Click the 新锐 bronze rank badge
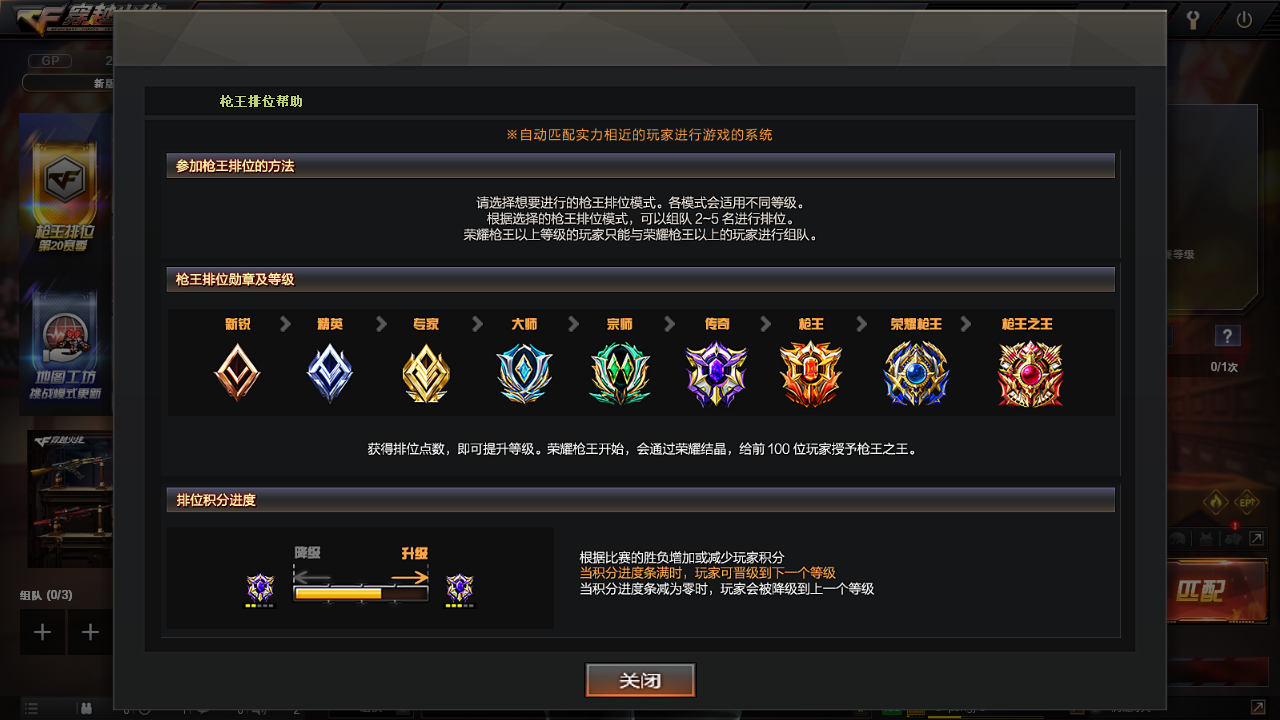Viewport: 1280px width, 720px height. [x=237, y=373]
